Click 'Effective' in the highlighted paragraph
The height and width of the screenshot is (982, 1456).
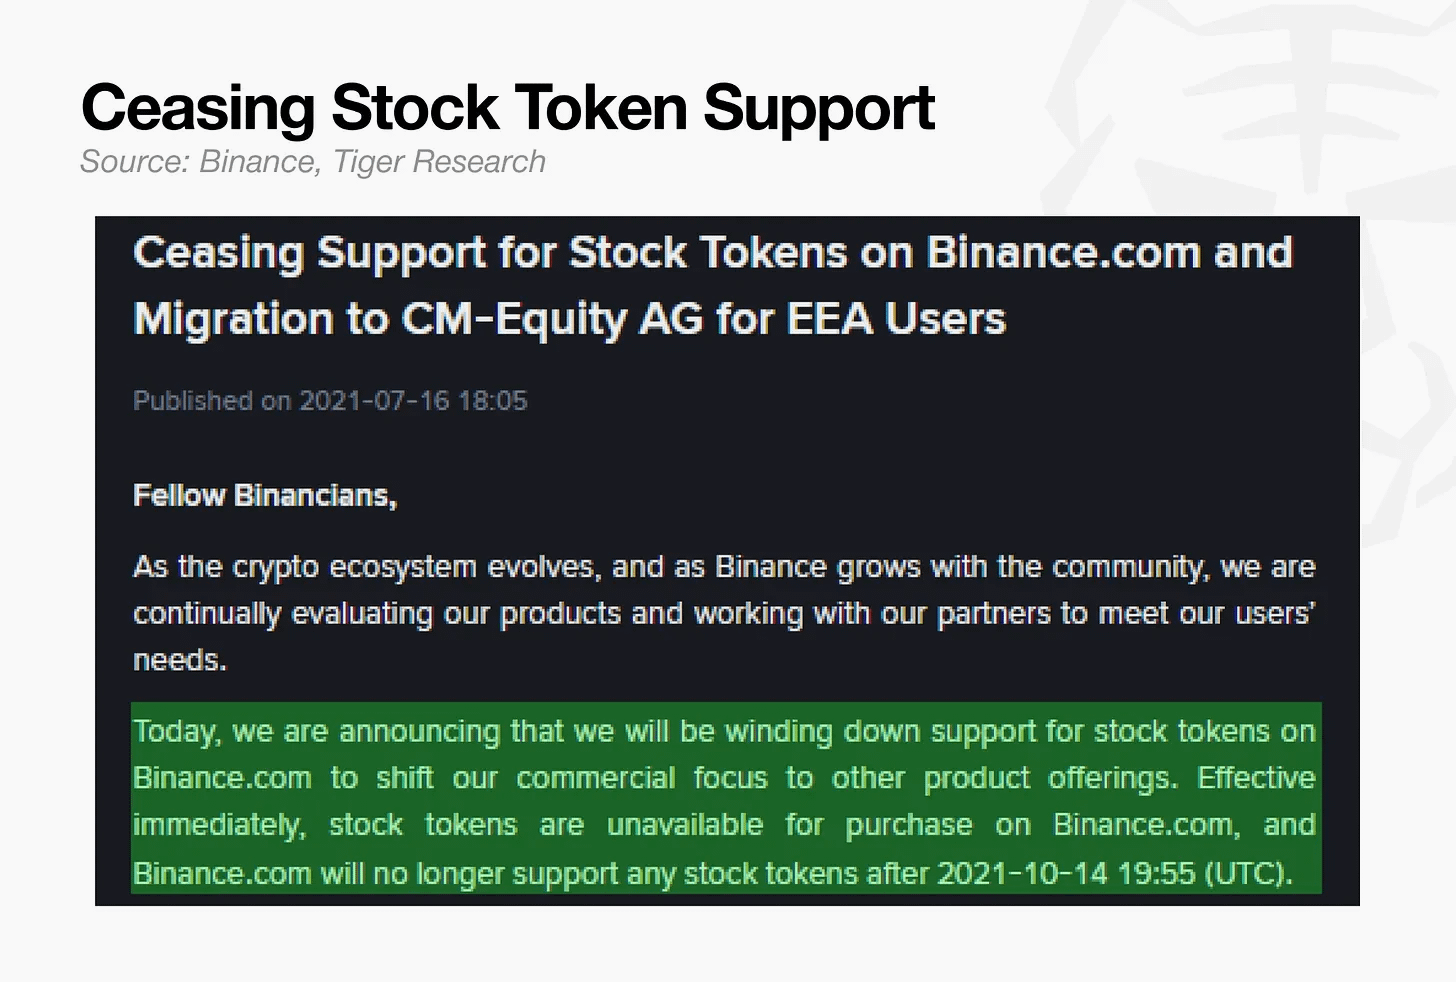pos(1256,778)
